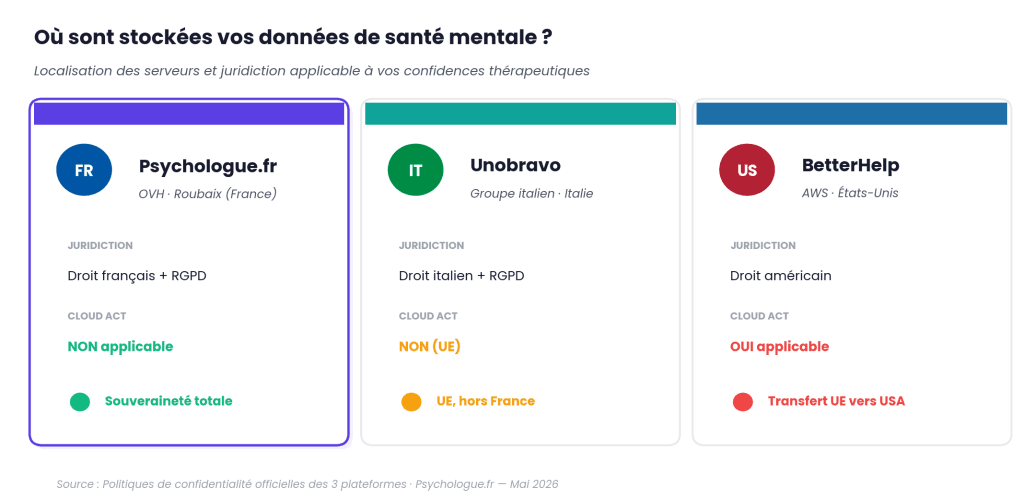
Task: Click the teal header bar of Unobravo card
Action: point(520,114)
